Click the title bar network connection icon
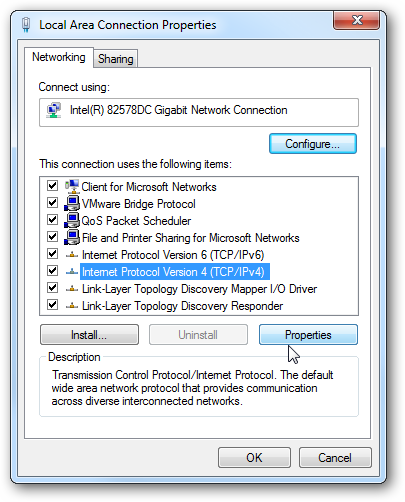 coord(26,25)
